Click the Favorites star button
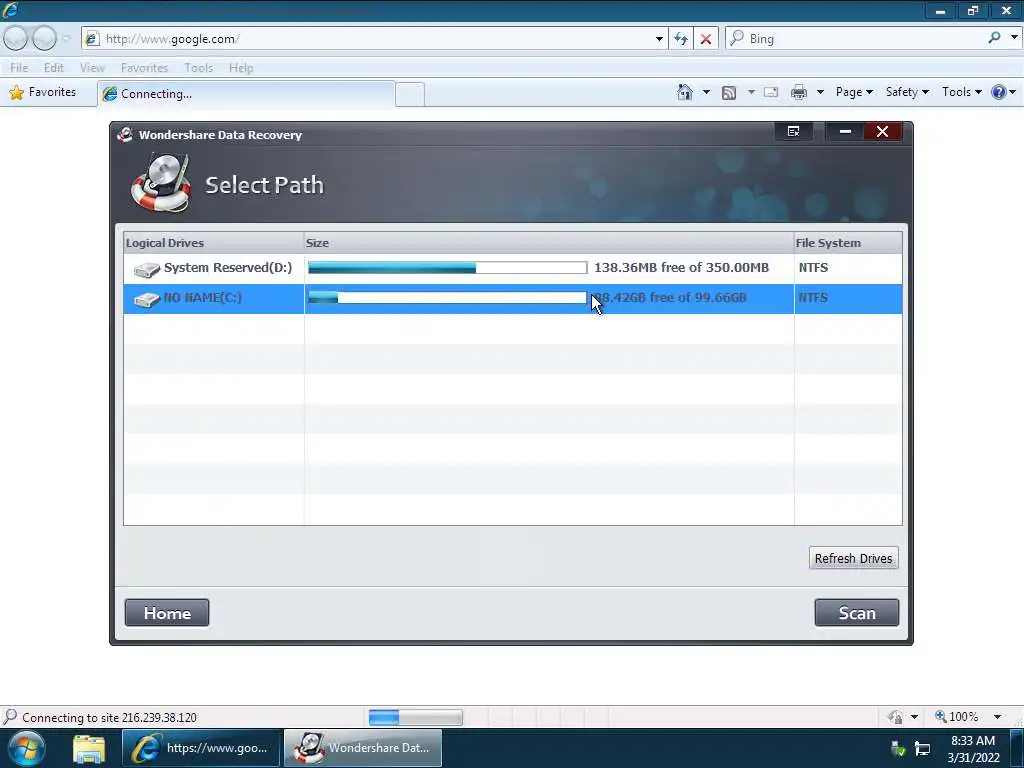Viewport: 1024px width, 768px height. (x=43, y=92)
